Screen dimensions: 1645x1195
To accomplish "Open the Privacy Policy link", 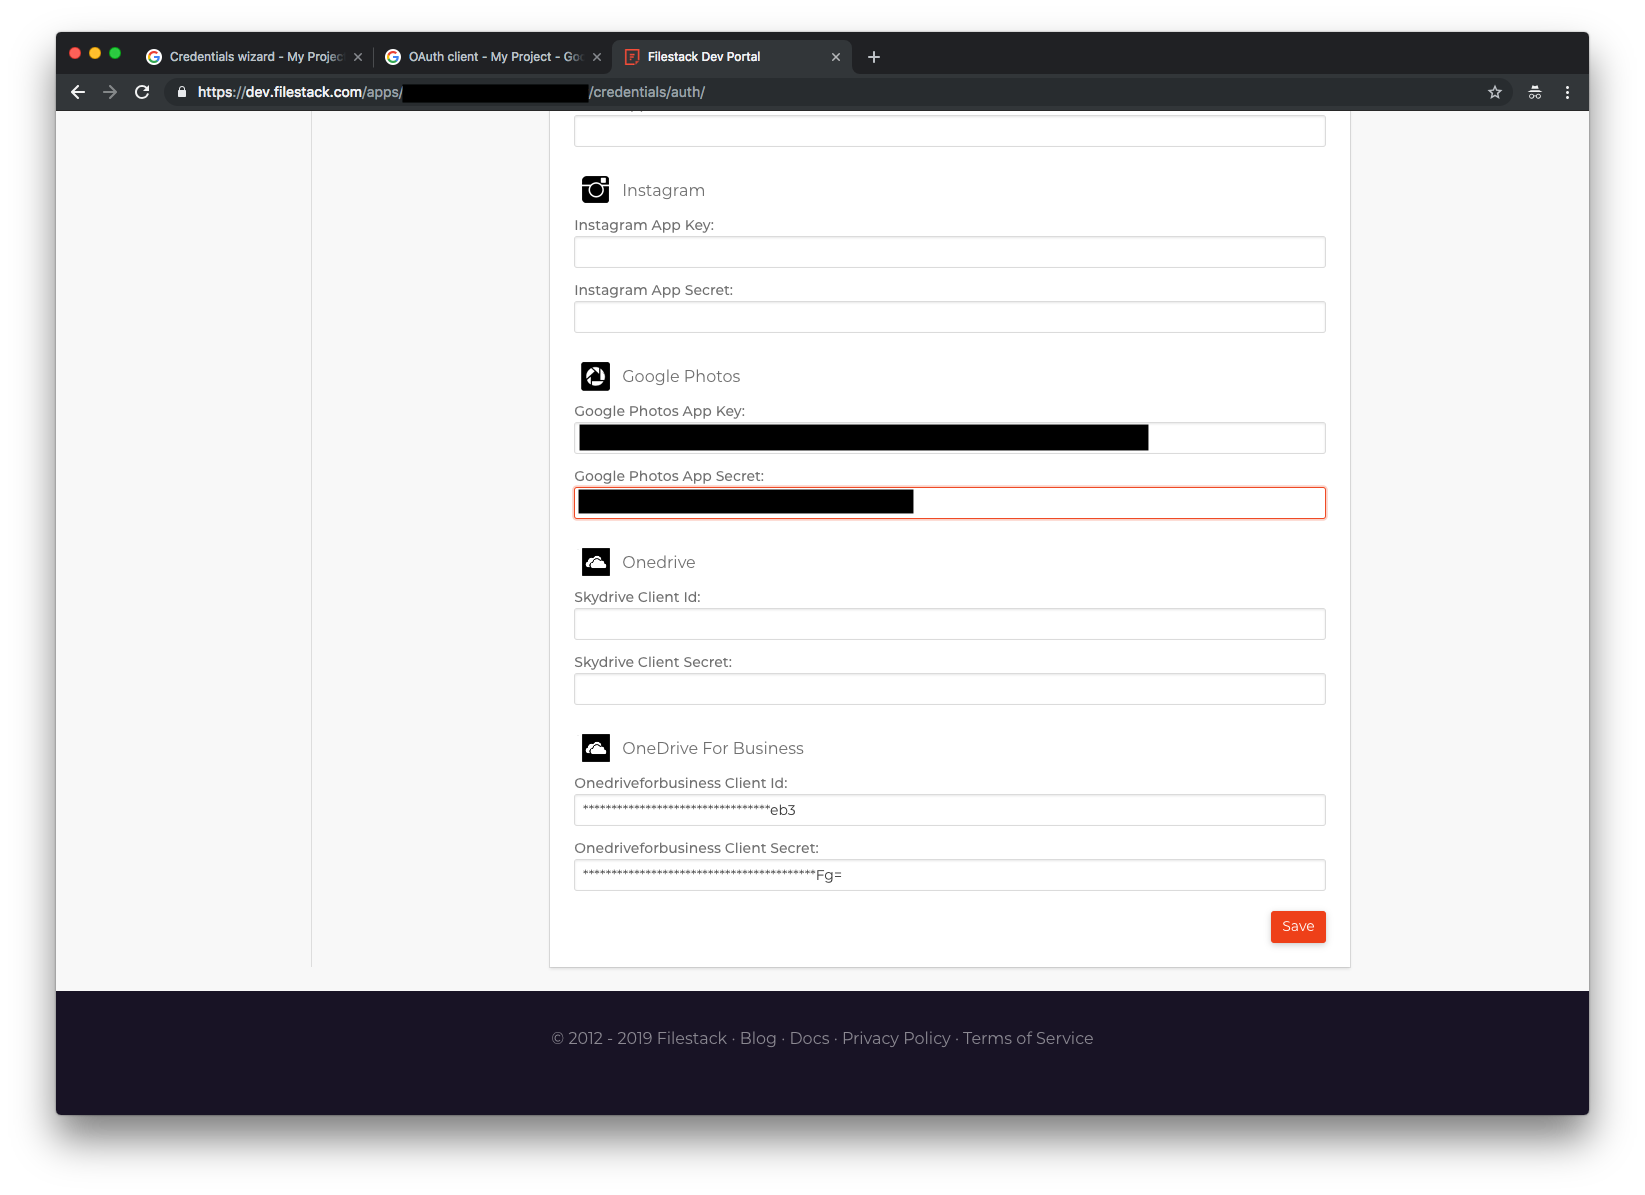I will pyautogui.click(x=896, y=1038).
